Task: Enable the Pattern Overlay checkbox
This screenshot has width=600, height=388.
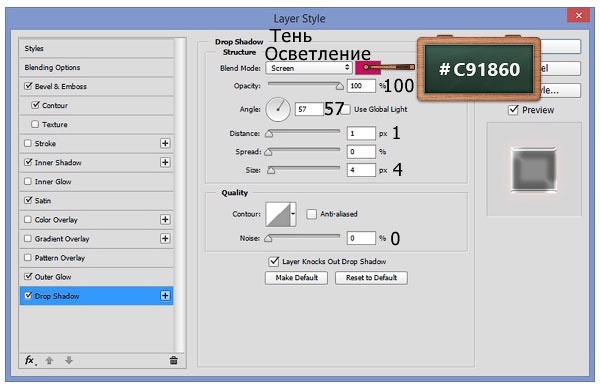Action: [28, 258]
